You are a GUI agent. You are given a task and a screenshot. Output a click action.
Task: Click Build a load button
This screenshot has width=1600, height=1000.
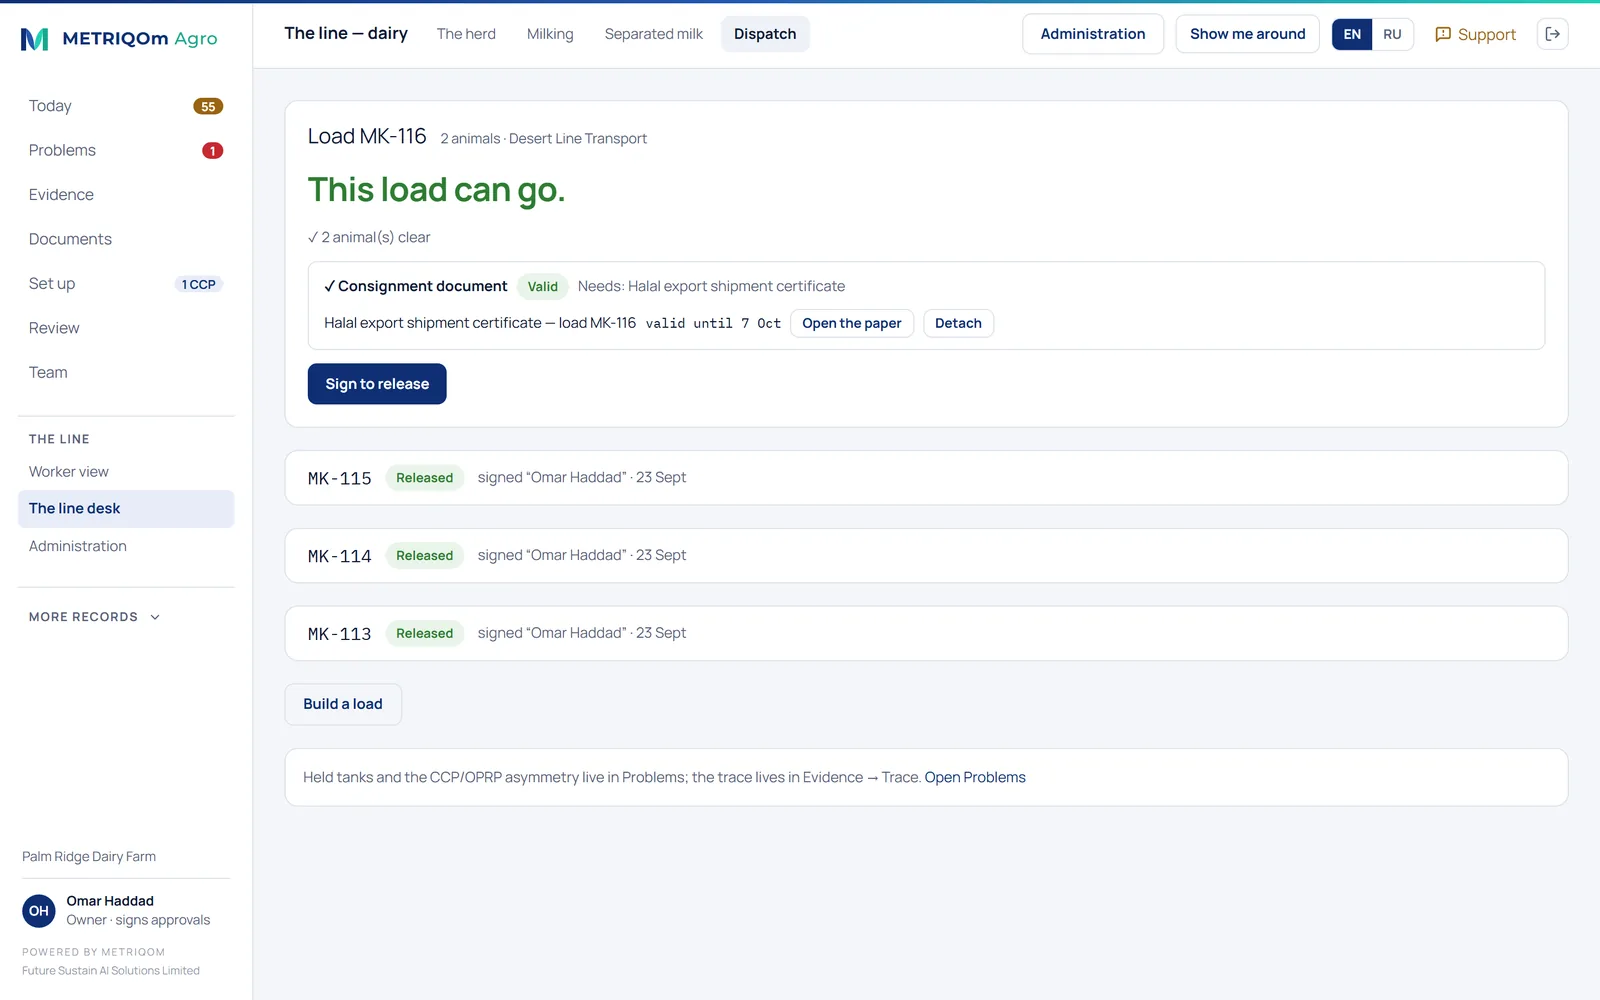(343, 705)
